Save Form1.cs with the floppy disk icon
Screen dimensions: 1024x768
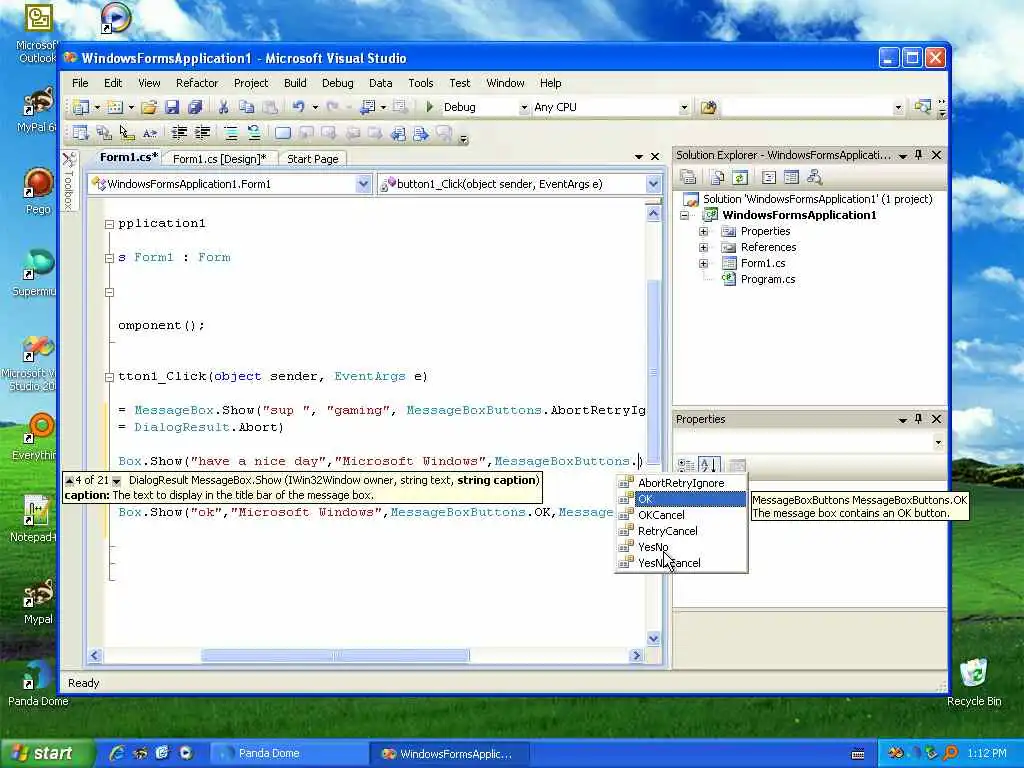tap(172, 107)
